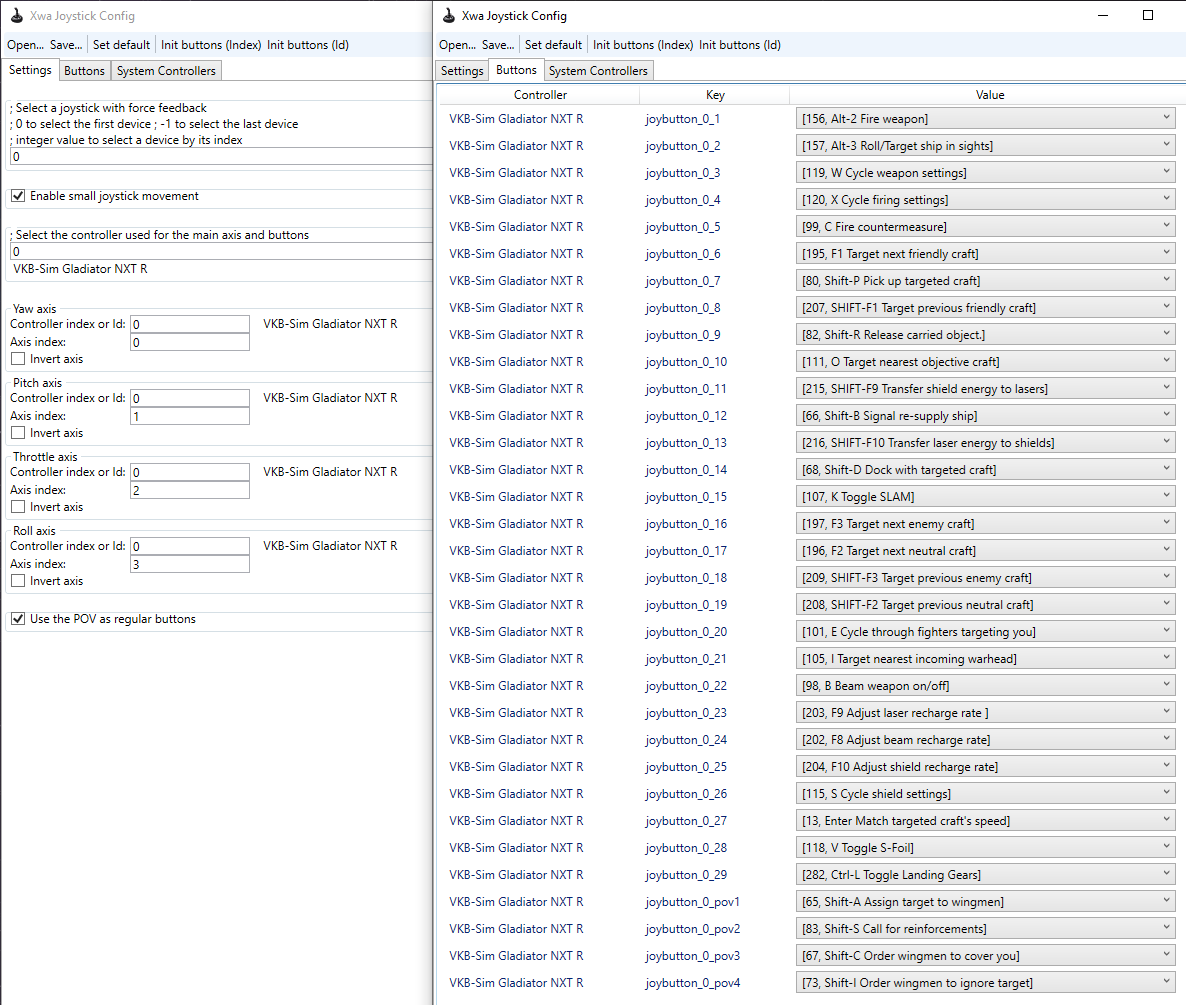Switch to Settings tab in right window
1186x1005 pixels.
click(461, 70)
